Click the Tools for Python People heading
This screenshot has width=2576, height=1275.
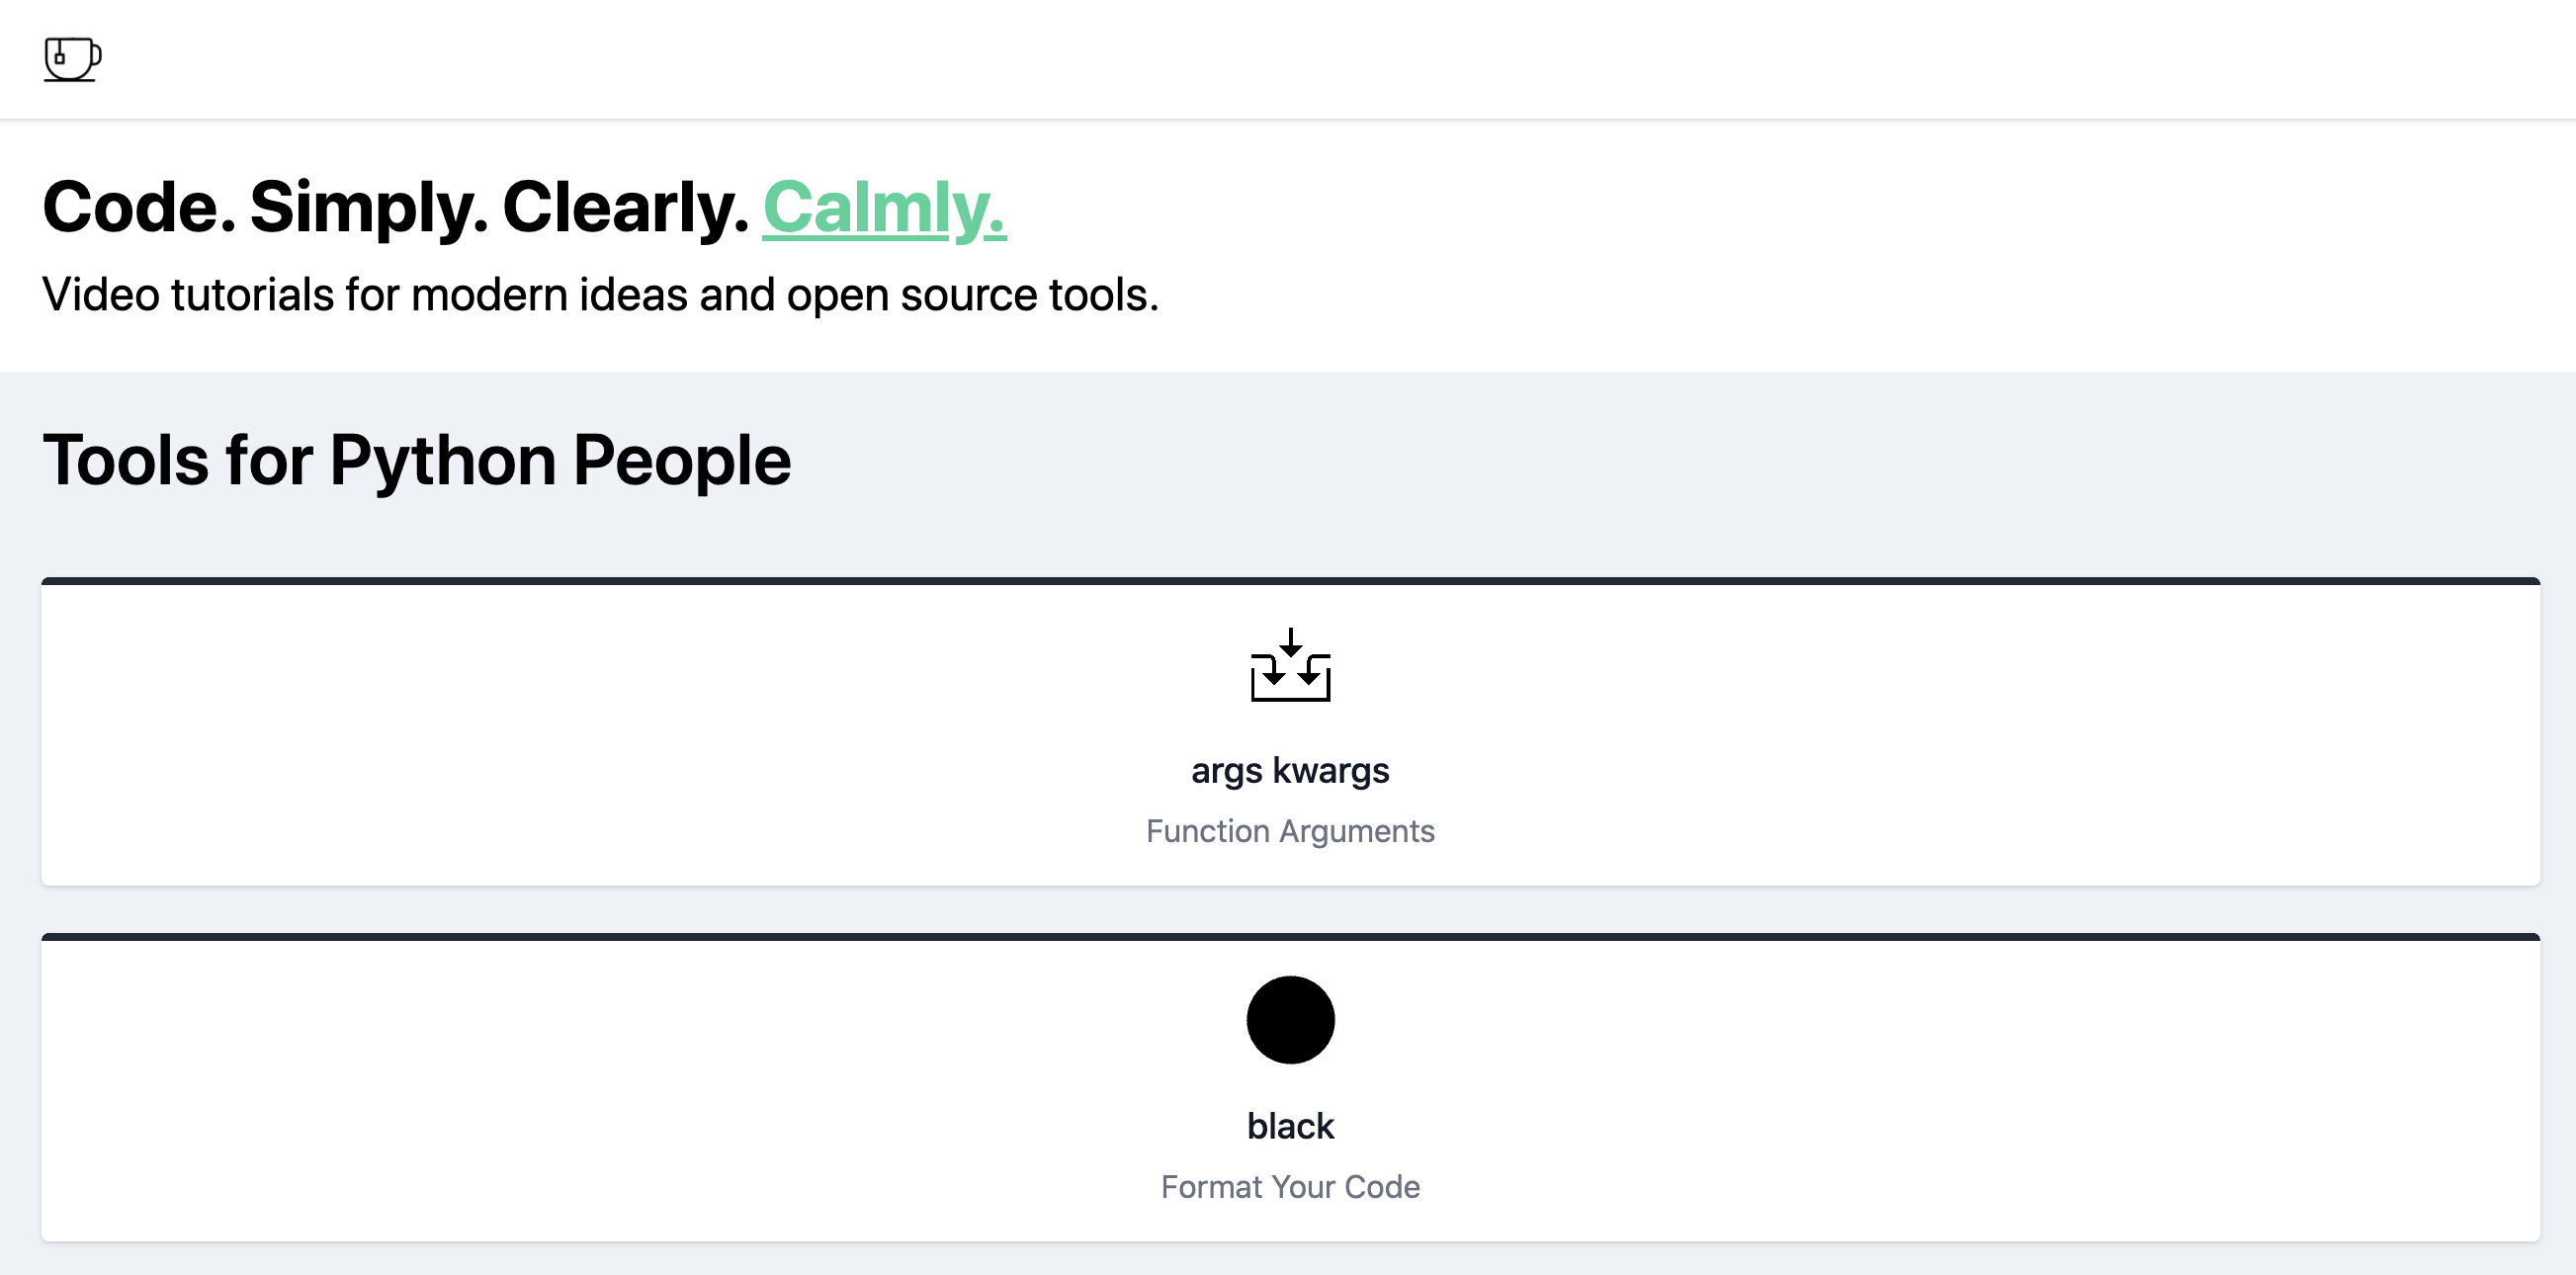(417, 459)
